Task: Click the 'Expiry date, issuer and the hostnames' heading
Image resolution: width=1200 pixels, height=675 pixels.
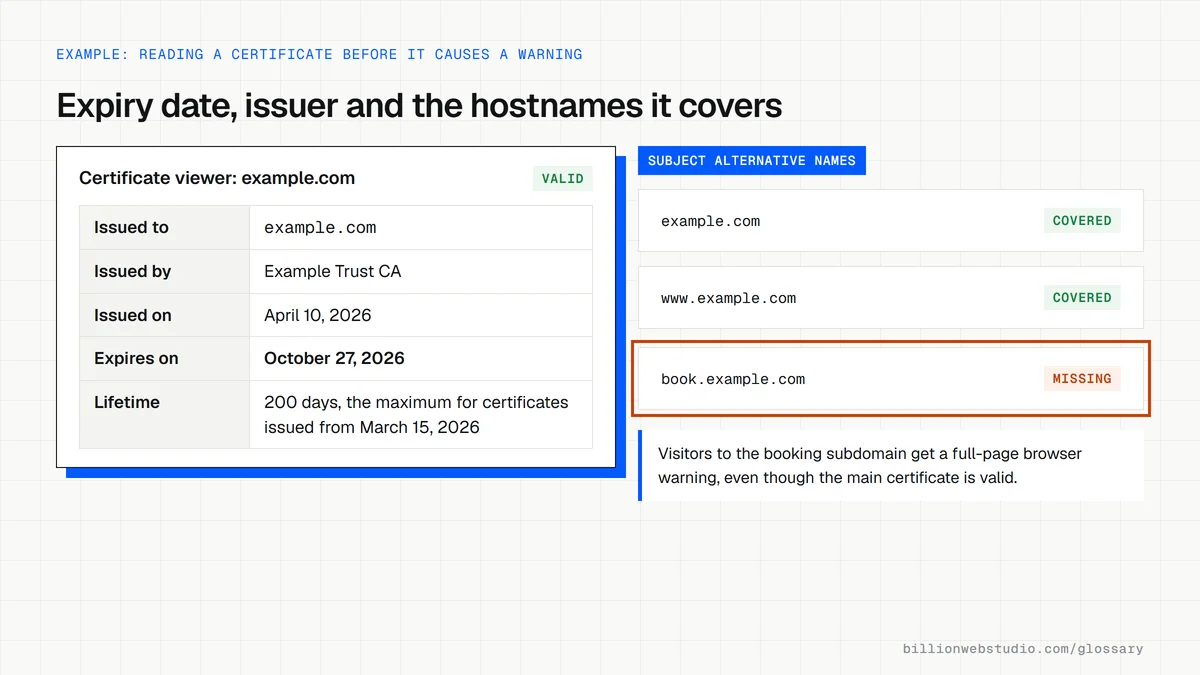Action: coord(419,105)
